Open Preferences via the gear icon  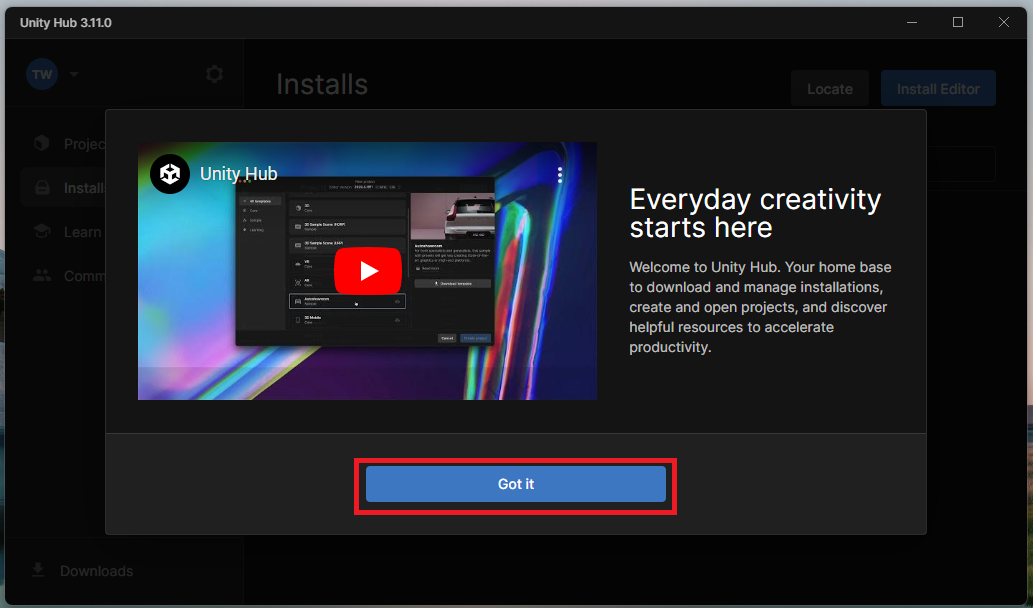214,75
